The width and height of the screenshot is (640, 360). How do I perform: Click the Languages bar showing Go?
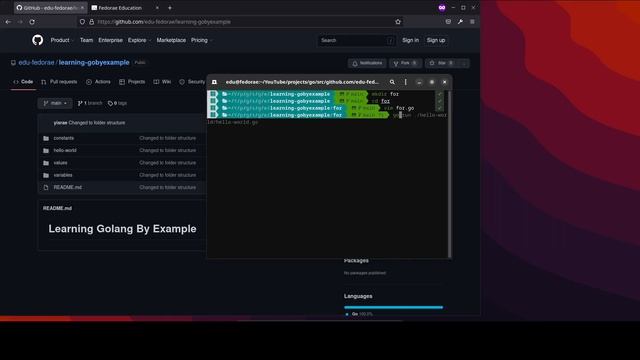[x=393, y=307]
